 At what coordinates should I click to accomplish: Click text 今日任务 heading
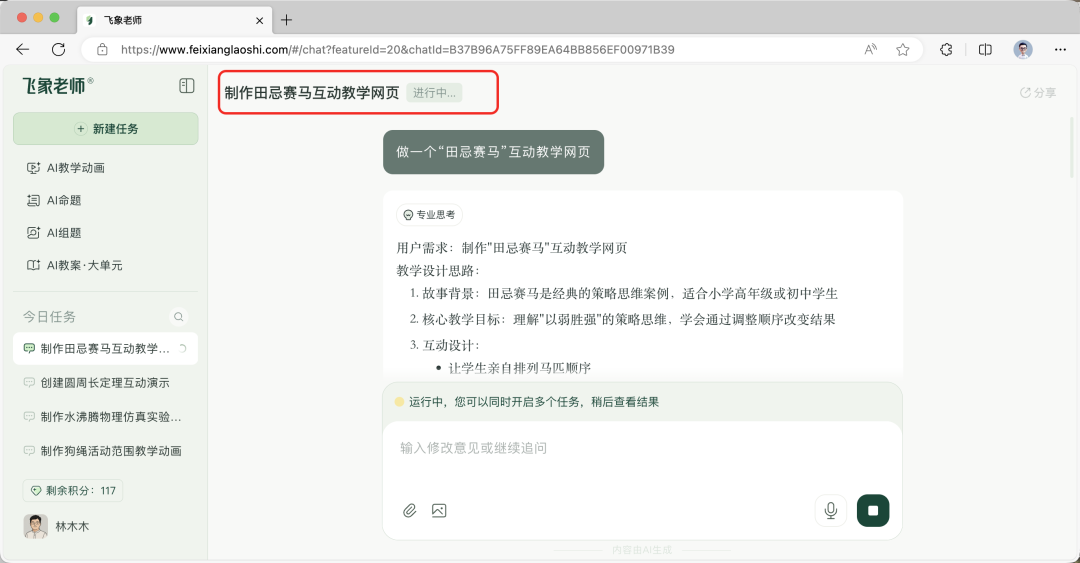[50, 317]
